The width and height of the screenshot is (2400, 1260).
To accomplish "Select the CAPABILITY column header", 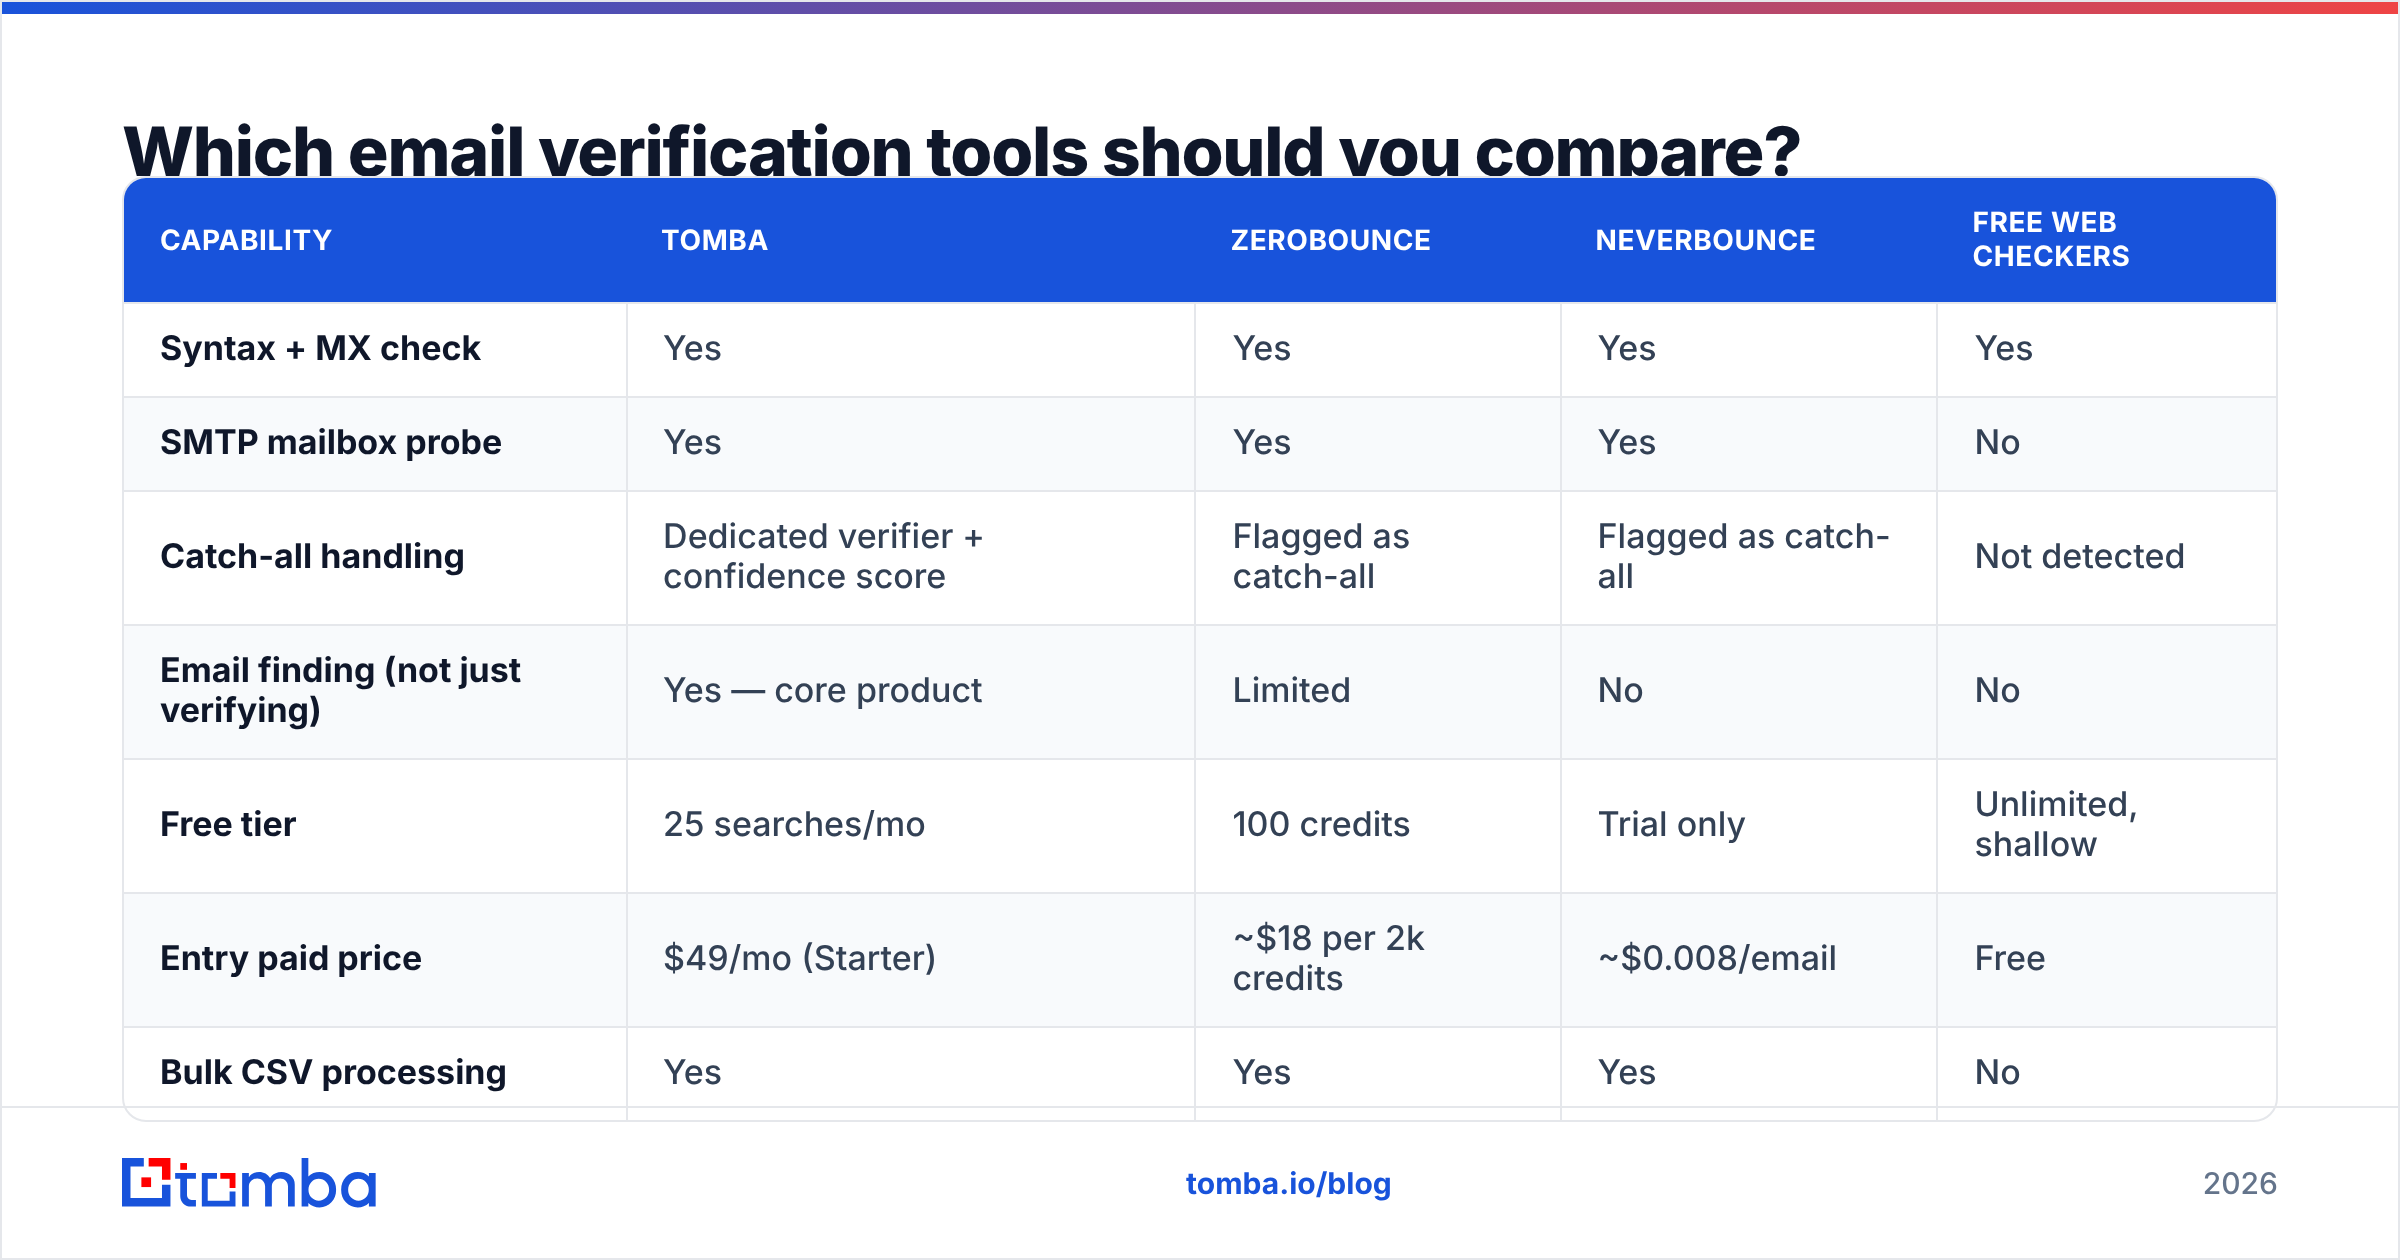I will [x=246, y=240].
